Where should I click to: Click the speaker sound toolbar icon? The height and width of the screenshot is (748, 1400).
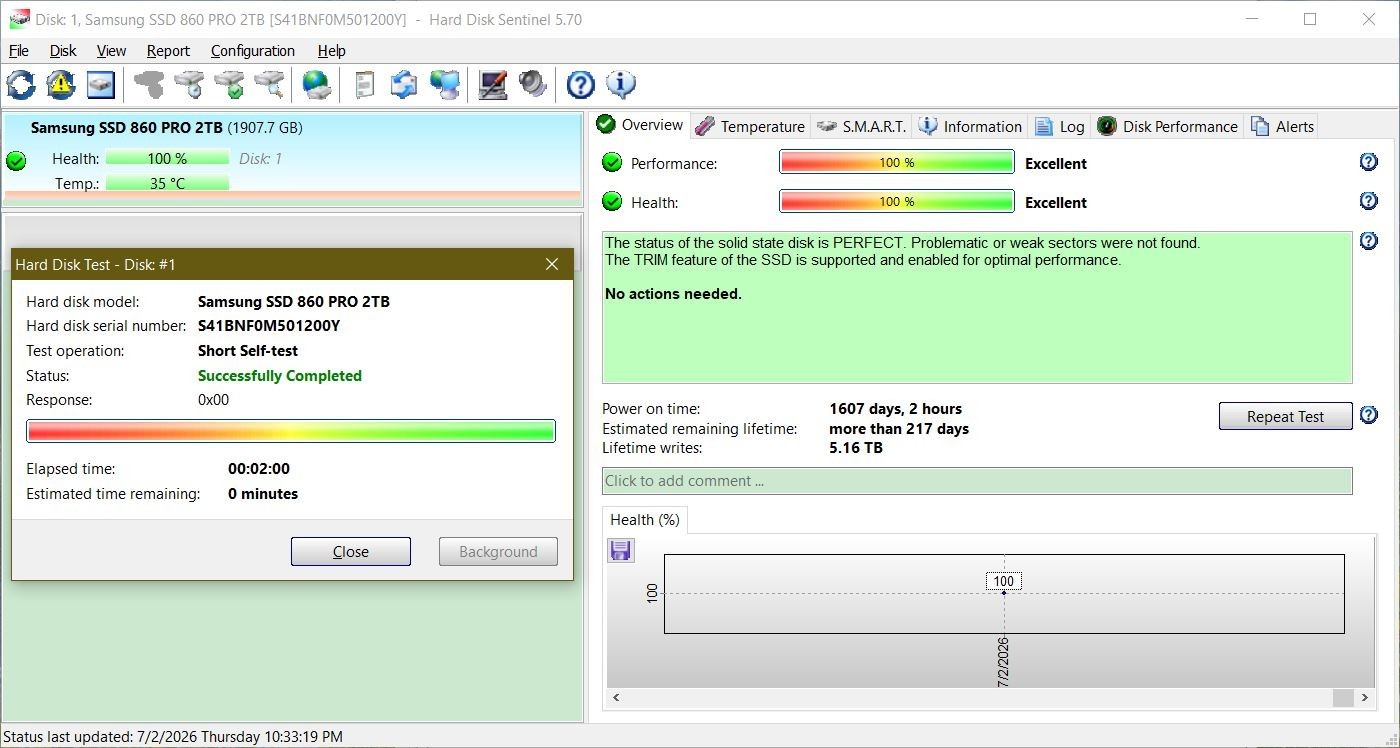click(532, 85)
